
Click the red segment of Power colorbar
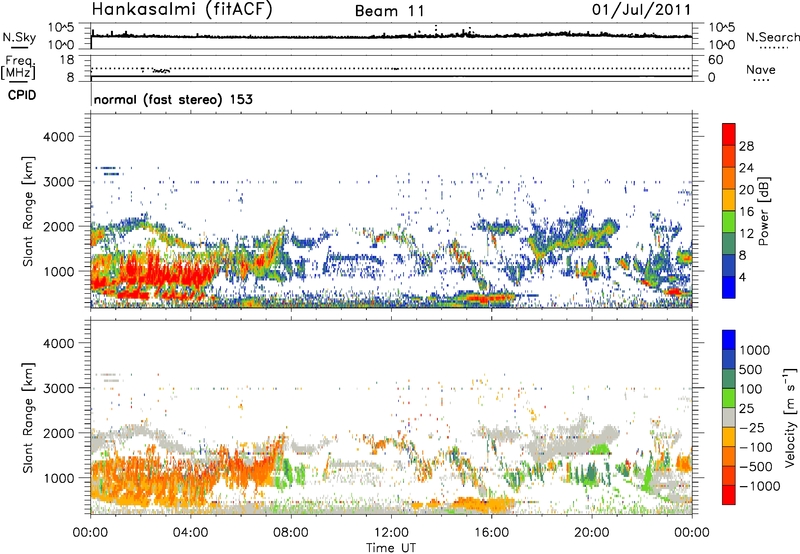(729, 135)
